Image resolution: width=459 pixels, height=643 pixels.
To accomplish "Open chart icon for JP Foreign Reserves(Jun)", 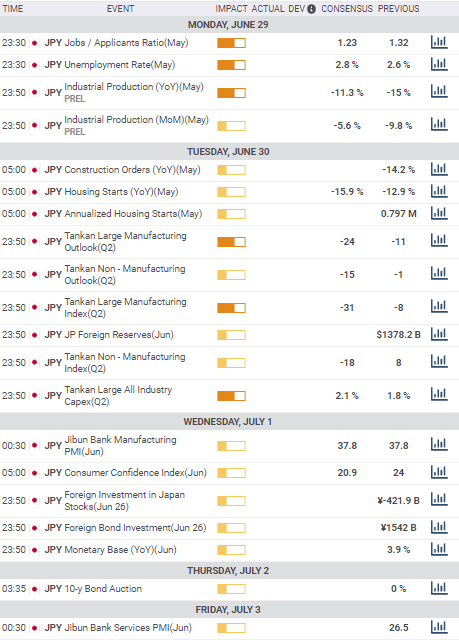I will 439,335.
